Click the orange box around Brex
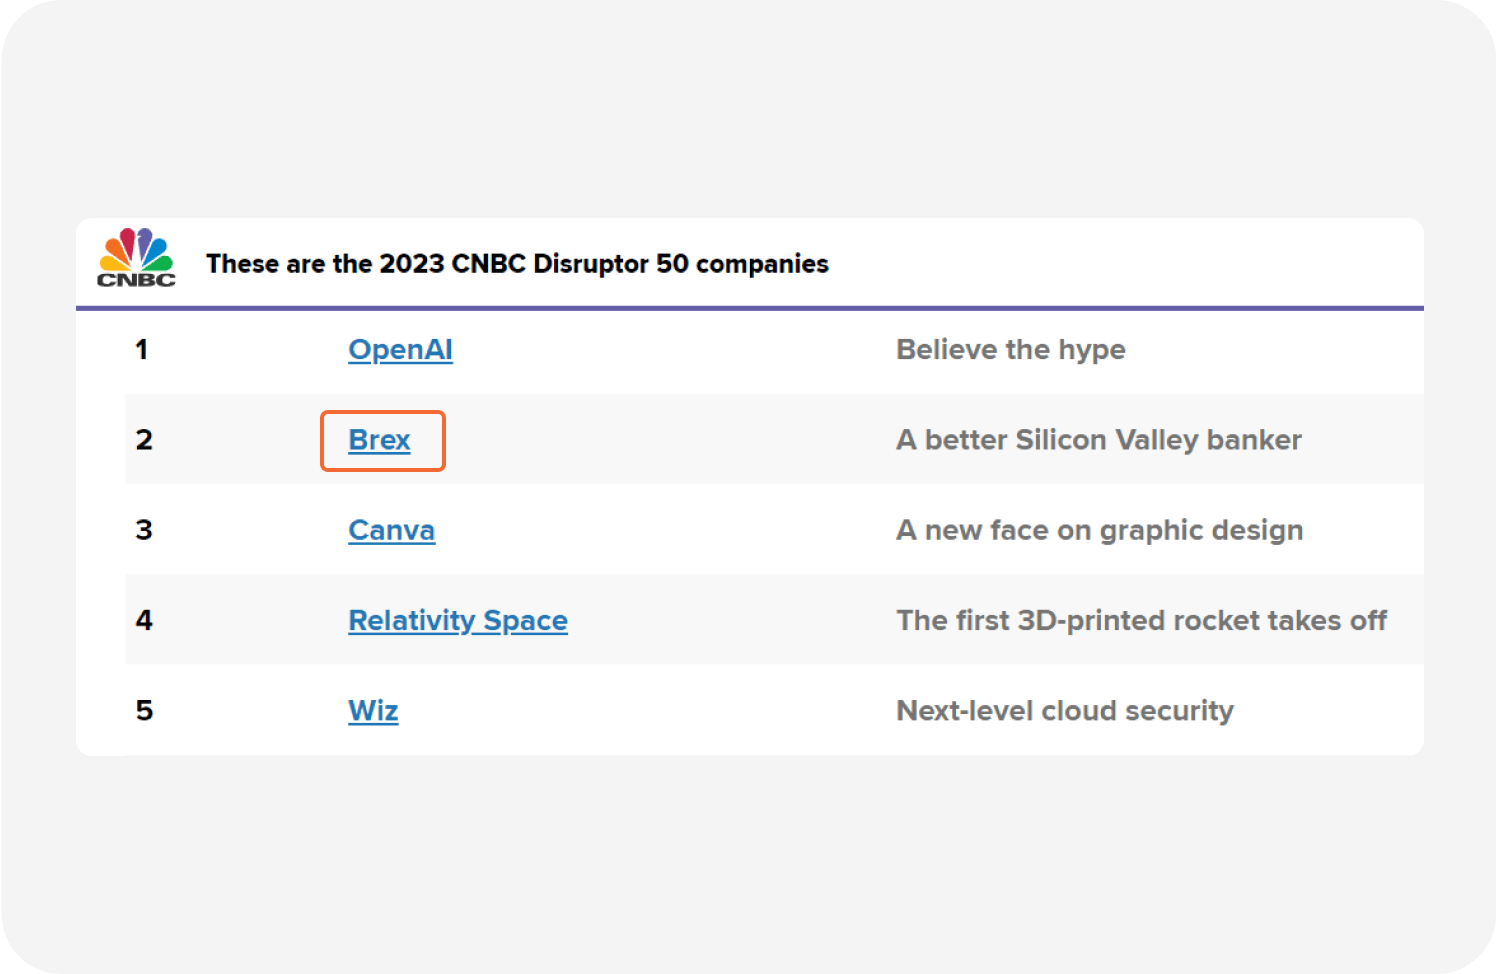The width and height of the screenshot is (1496, 974). (x=382, y=441)
